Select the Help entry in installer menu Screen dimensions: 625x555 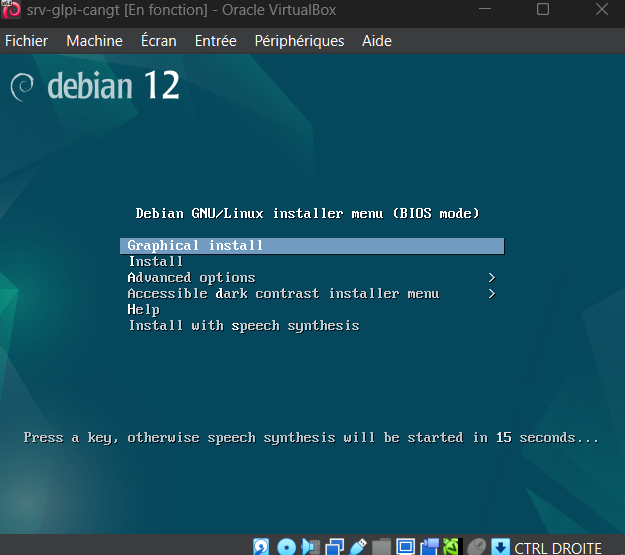[143, 310]
